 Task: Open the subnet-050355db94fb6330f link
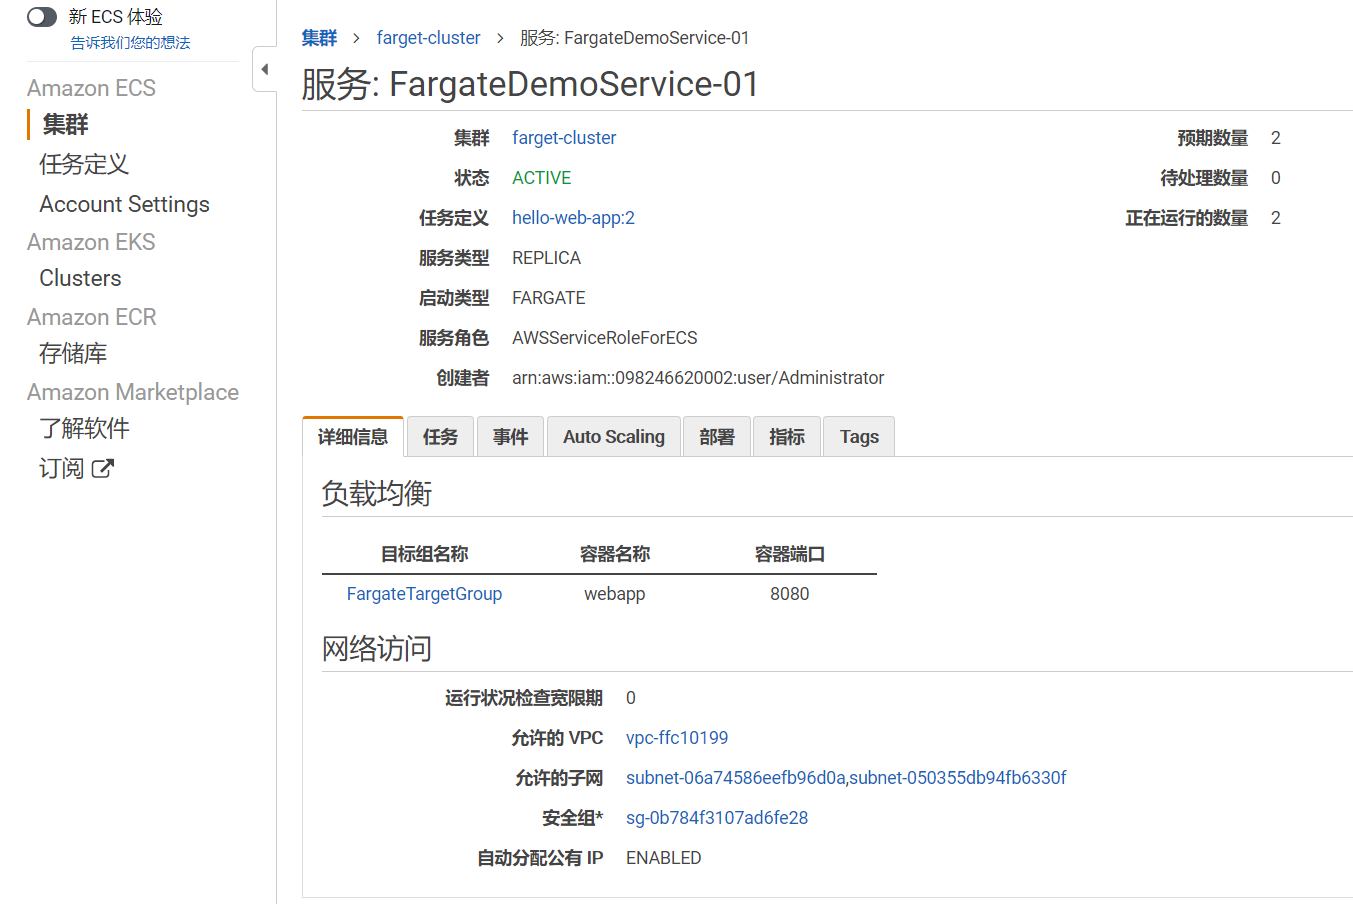(958, 778)
